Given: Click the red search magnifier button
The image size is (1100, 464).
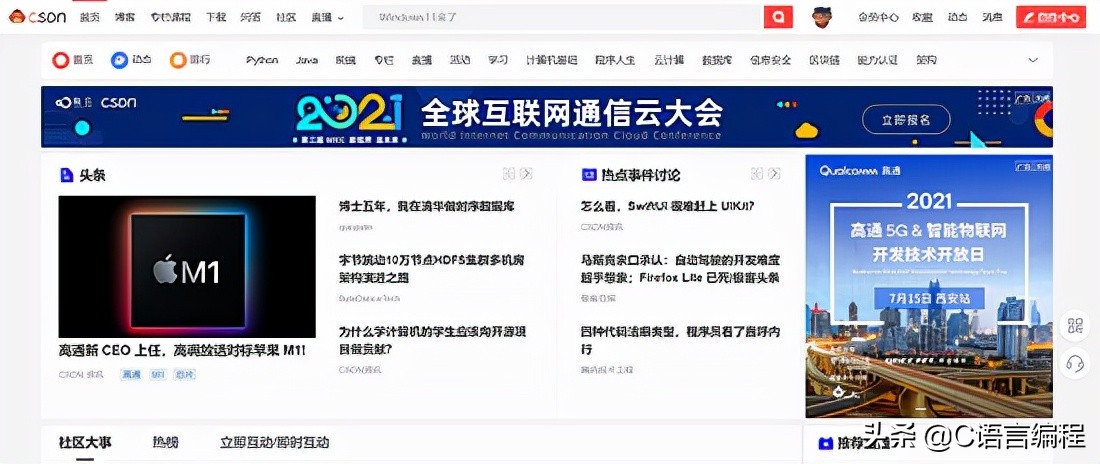Looking at the screenshot, I should click(777, 17).
